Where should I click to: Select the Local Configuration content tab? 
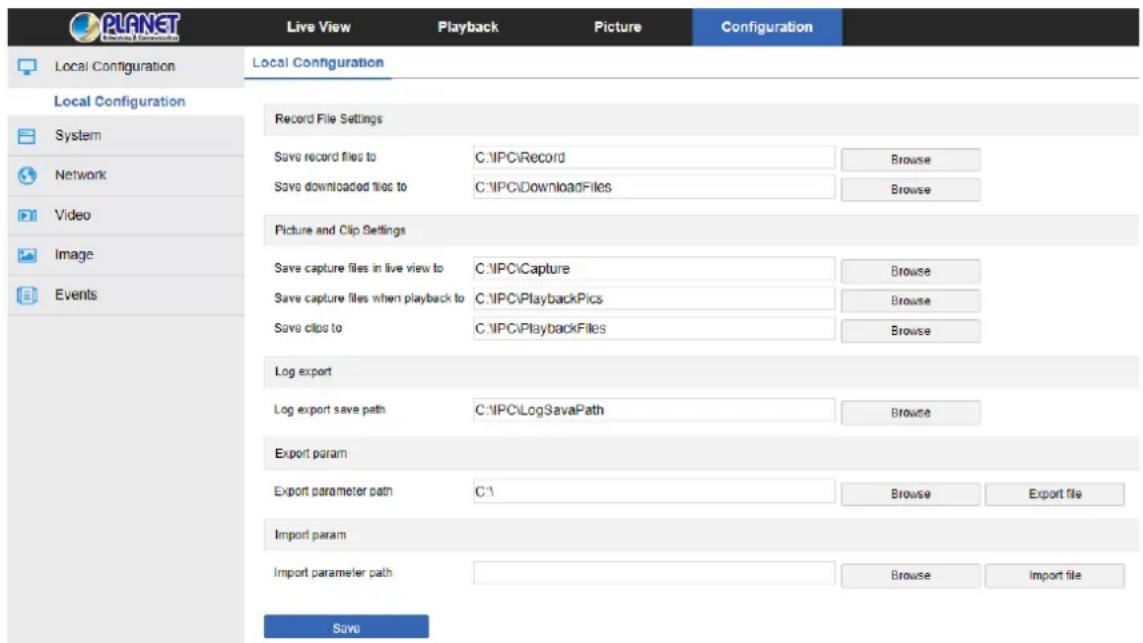coord(318,63)
